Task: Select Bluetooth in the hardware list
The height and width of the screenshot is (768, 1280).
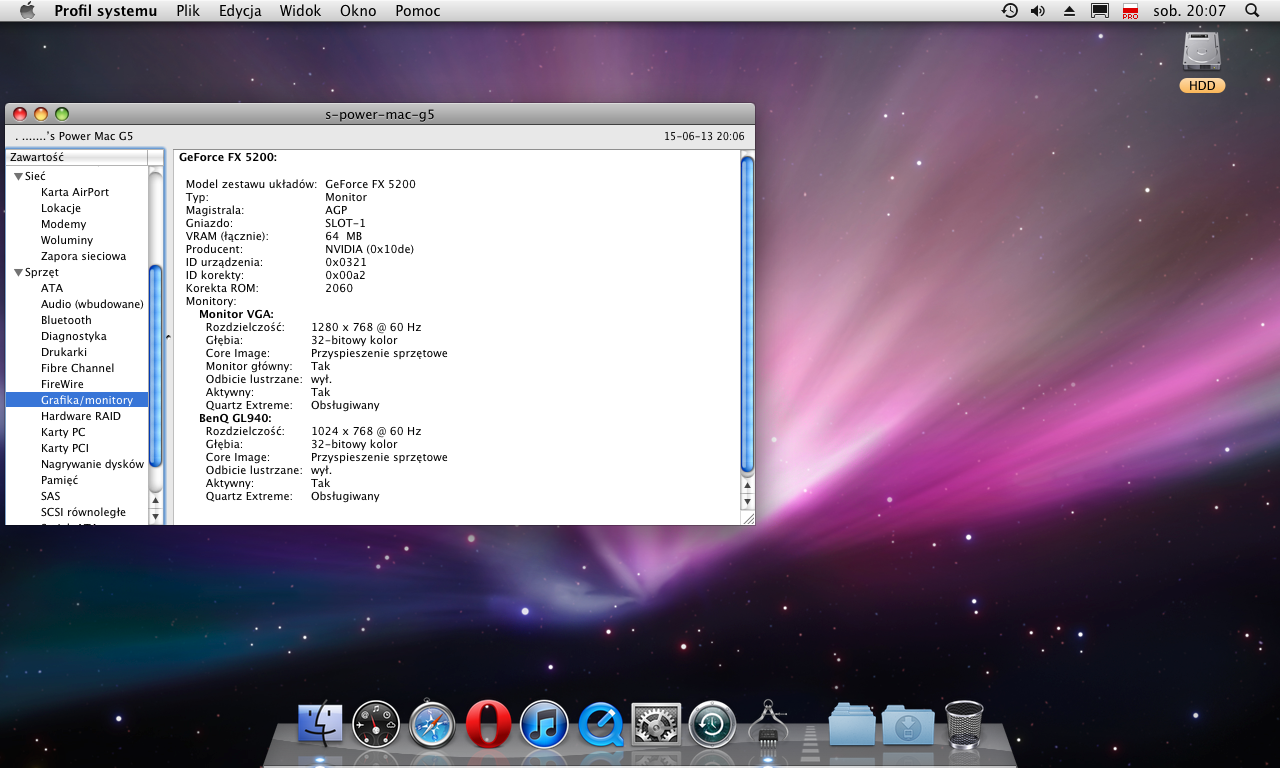Action: coord(66,320)
